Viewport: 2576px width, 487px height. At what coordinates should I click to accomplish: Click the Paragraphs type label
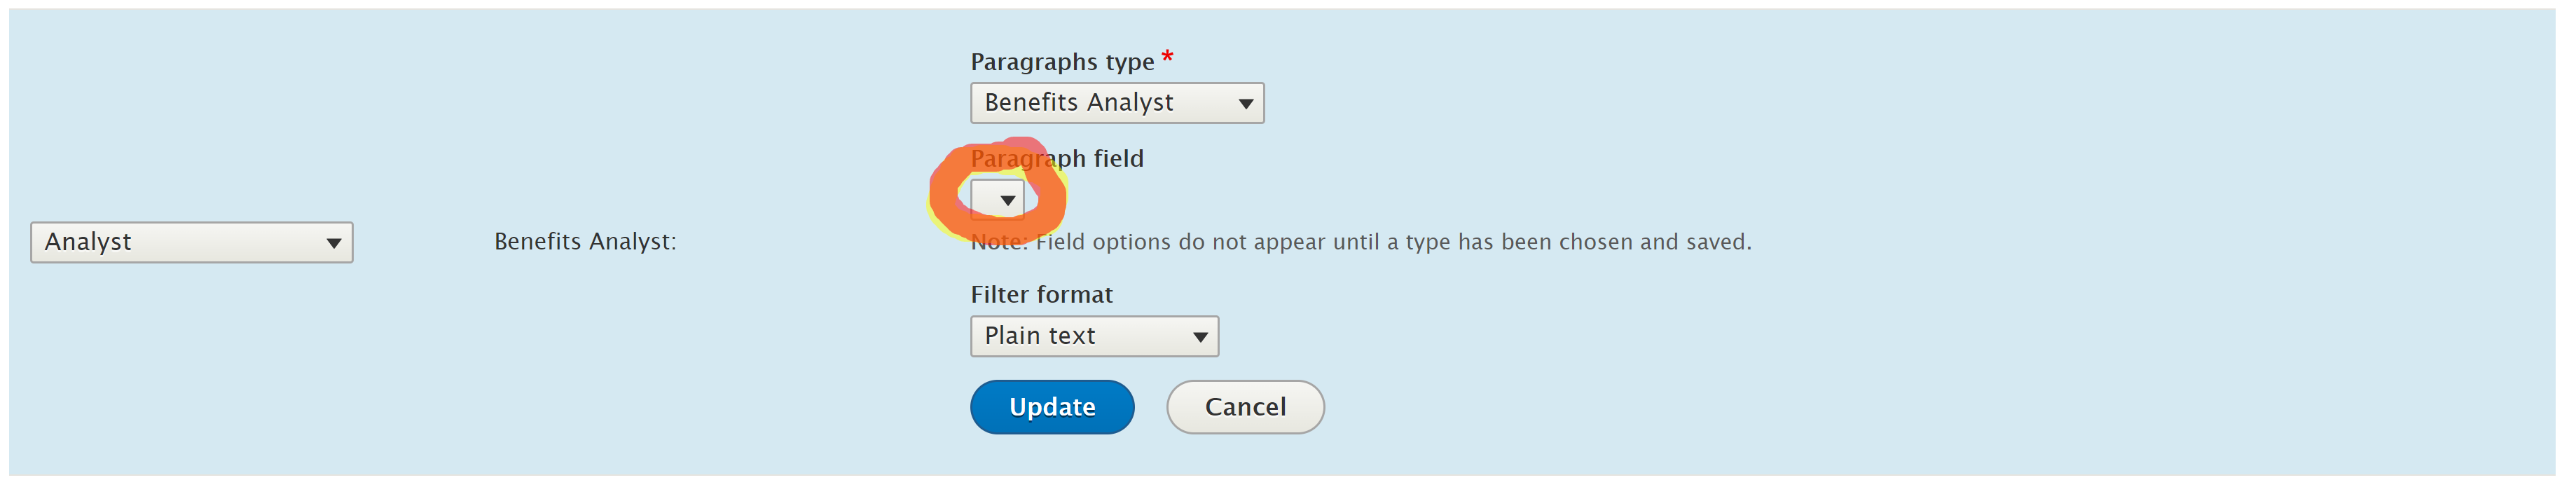pos(1062,62)
